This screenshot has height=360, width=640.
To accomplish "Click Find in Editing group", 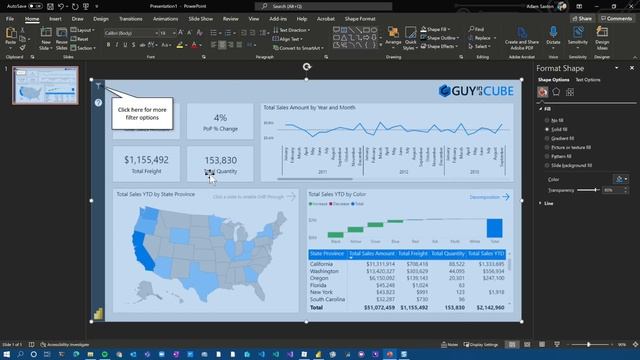I will click(477, 29).
